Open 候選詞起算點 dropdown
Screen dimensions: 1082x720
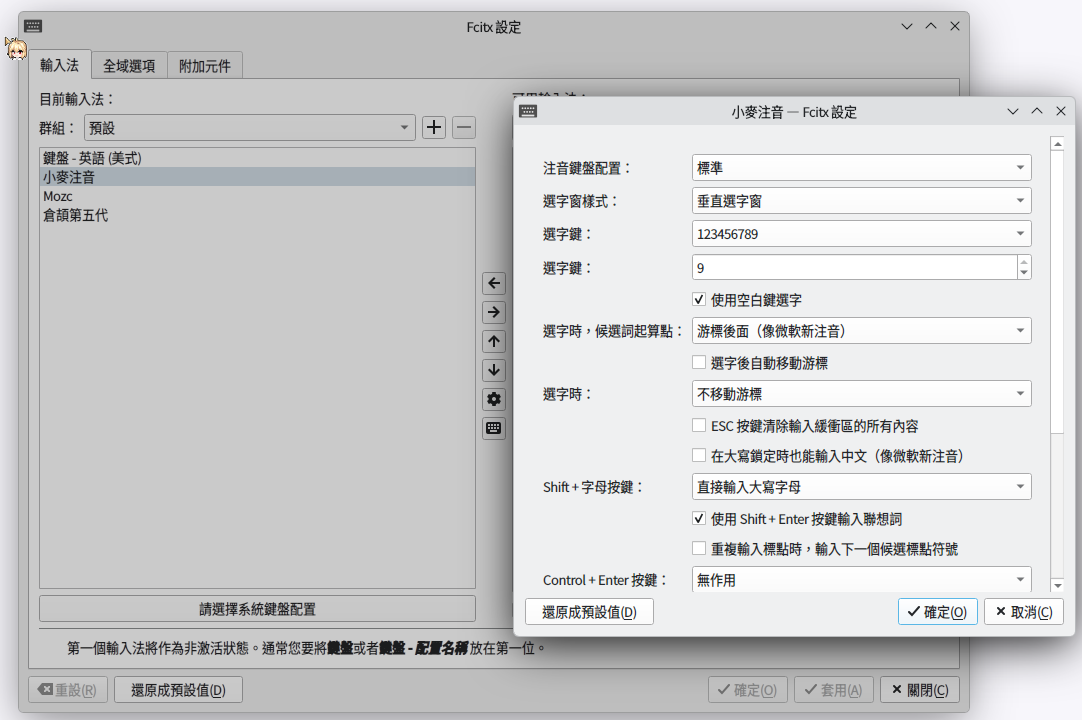[861, 331]
